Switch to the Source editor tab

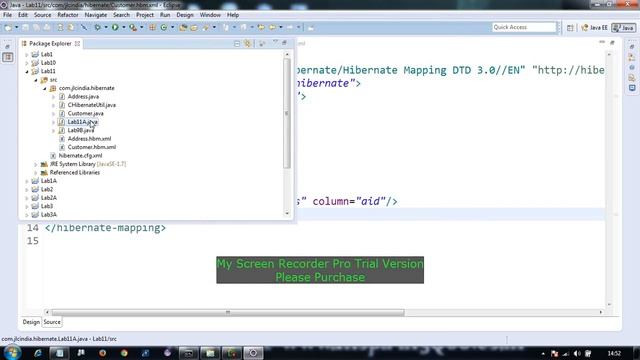click(x=52, y=322)
